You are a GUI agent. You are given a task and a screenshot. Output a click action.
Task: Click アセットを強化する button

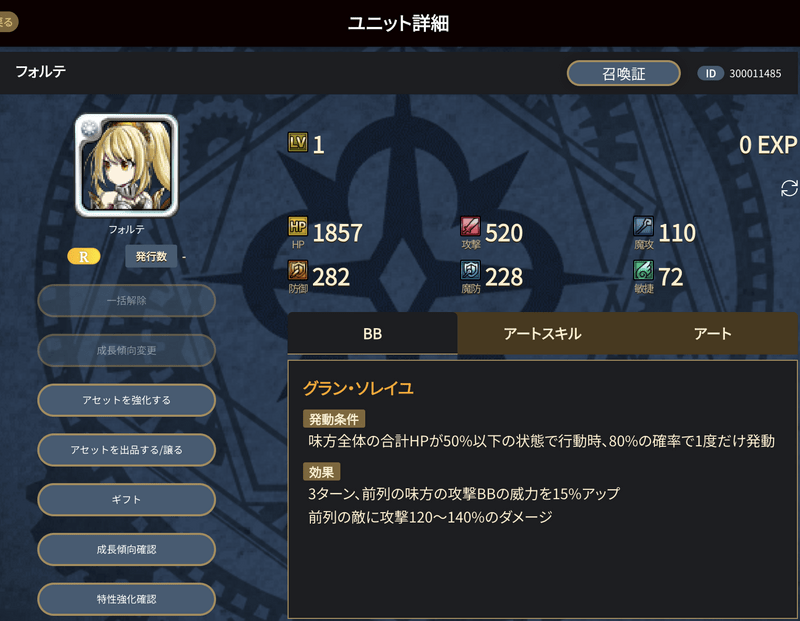click(x=127, y=400)
